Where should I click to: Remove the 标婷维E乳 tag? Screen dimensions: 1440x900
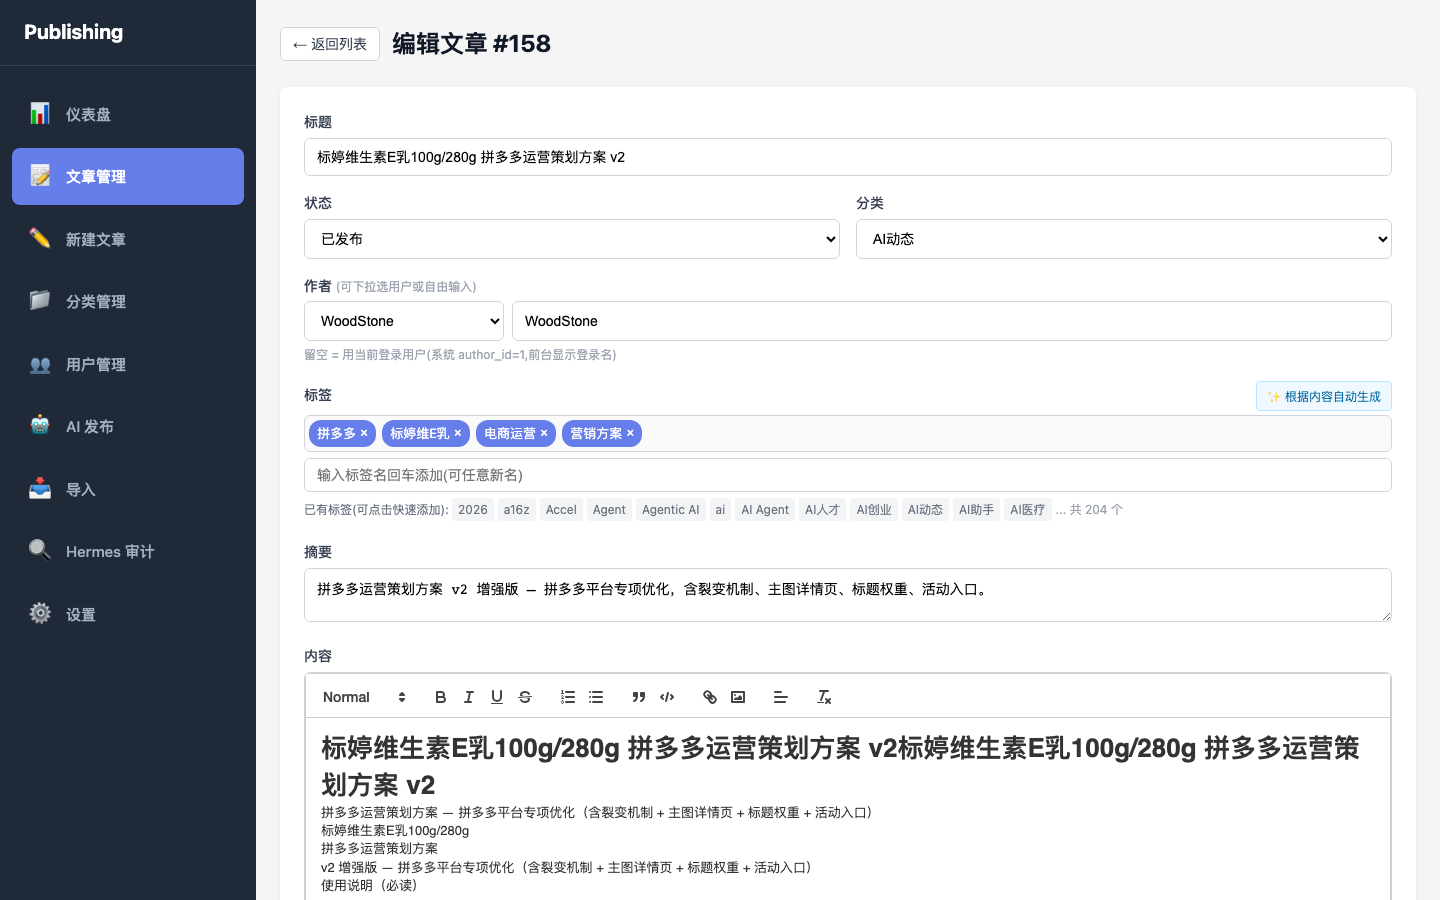tap(458, 433)
